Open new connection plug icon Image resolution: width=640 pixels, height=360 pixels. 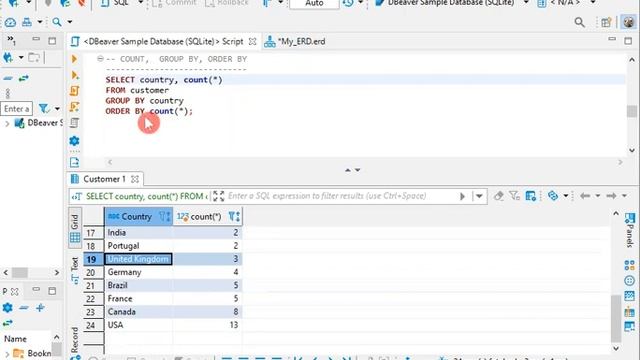pos(8,58)
